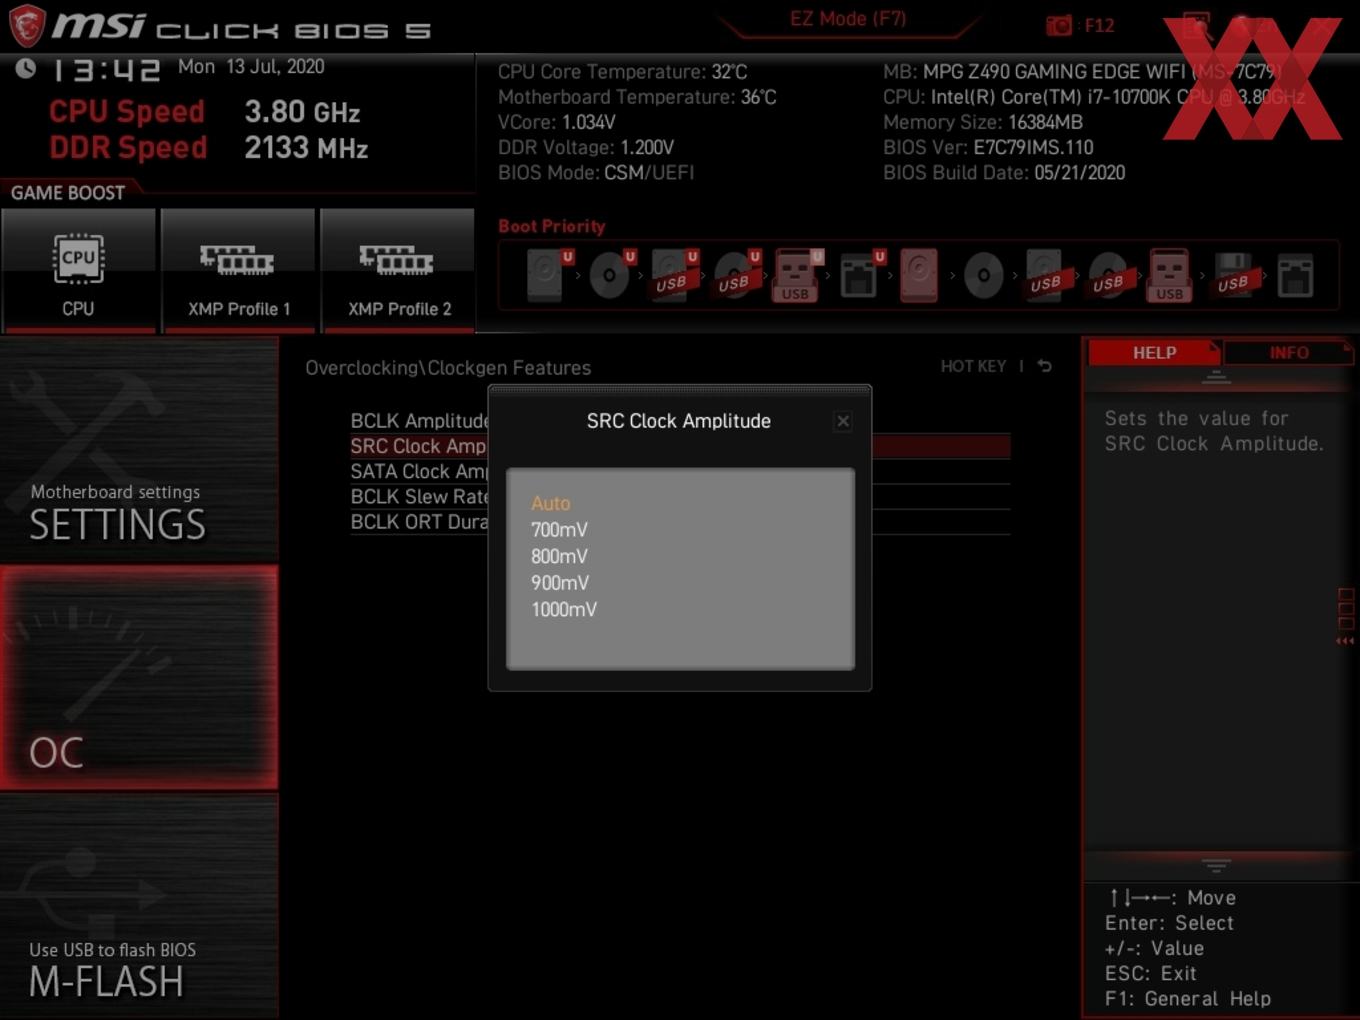Click the Boot Priority heading
Viewport: 1360px width, 1020px height.
[552, 226]
